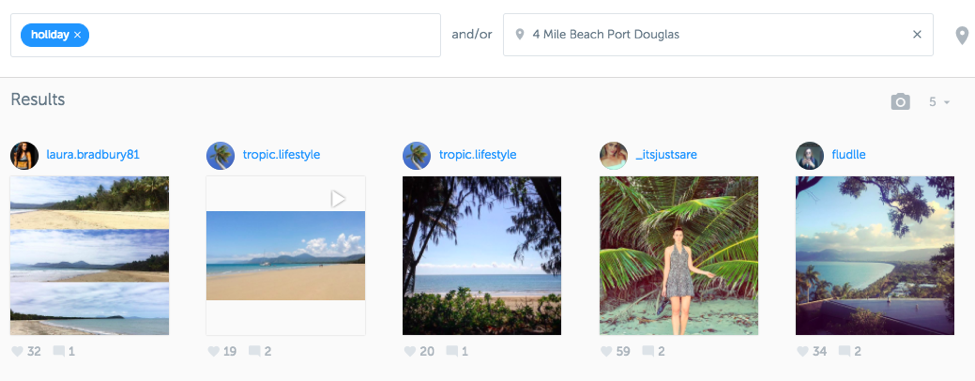
Task: Clear the 4 Mile Beach location field
Action: tap(917, 35)
